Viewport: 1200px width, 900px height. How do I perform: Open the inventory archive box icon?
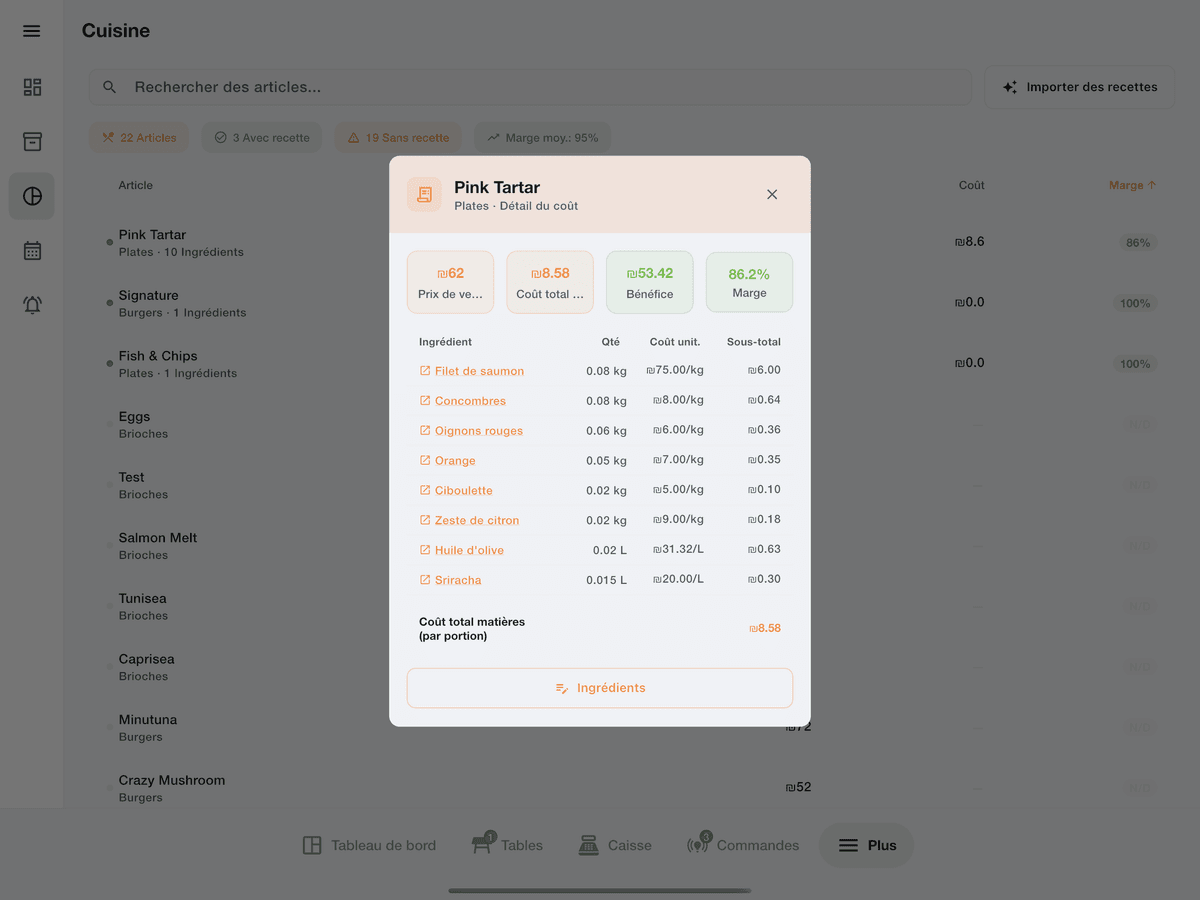click(x=32, y=141)
